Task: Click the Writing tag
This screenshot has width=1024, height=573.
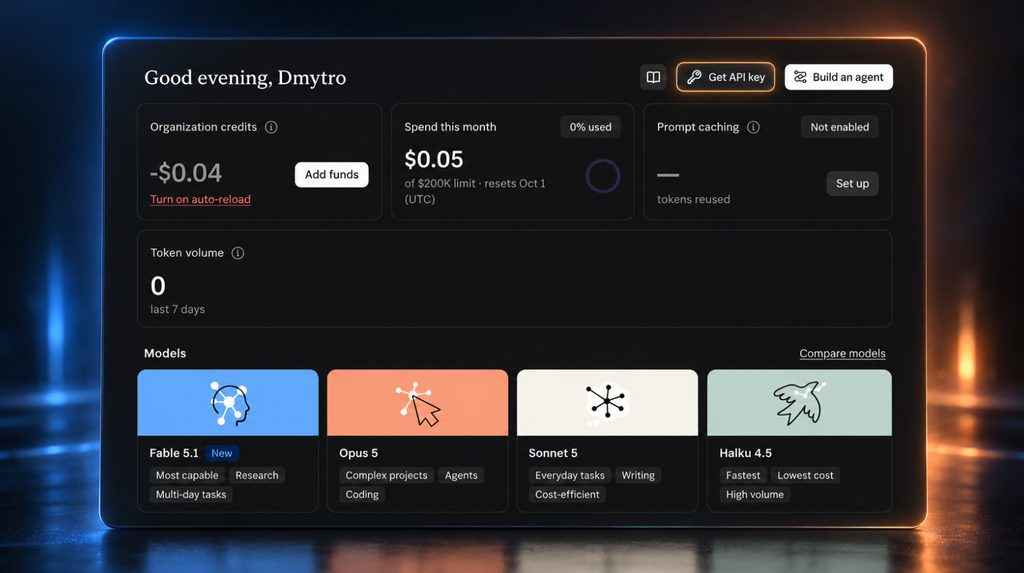Action: (638, 475)
